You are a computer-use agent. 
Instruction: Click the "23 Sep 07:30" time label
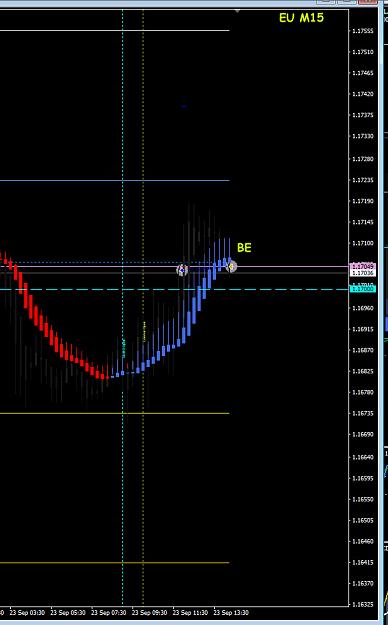click(x=108, y=612)
